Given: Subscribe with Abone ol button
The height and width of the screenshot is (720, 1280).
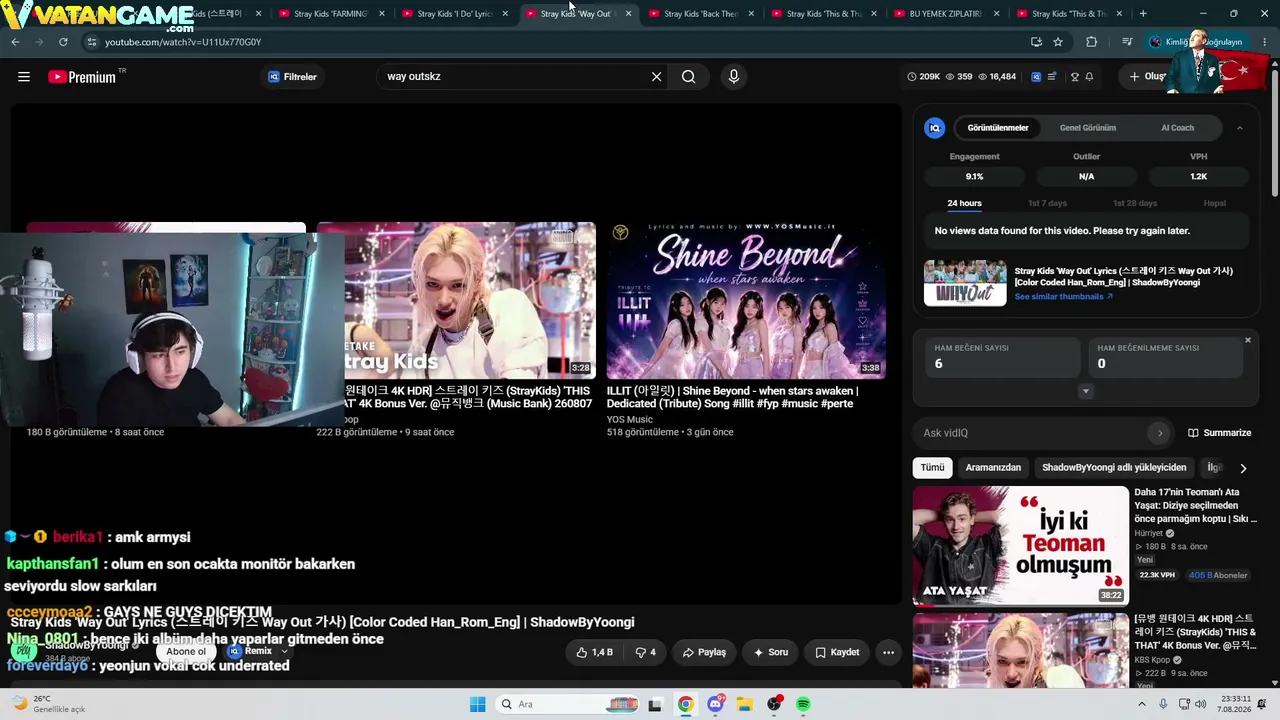Looking at the screenshot, I should [186, 651].
